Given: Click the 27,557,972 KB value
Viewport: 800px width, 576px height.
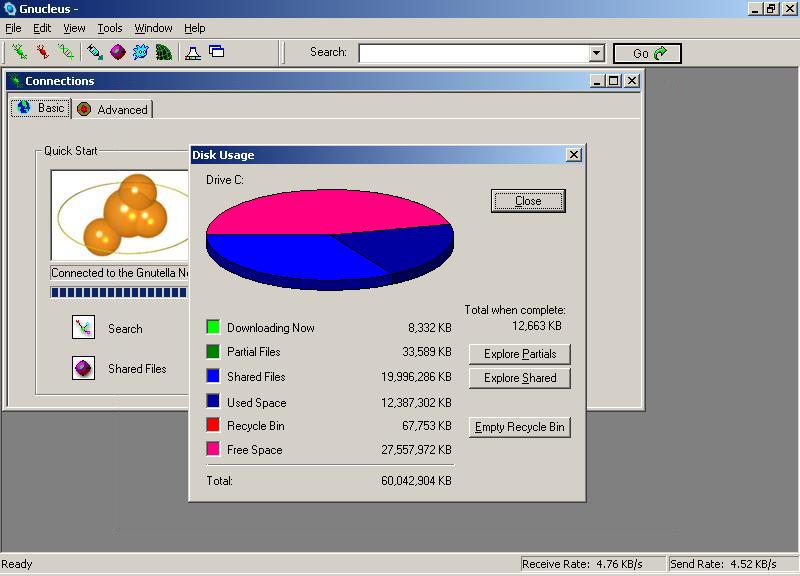Looking at the screenshot, I should 416,449.
